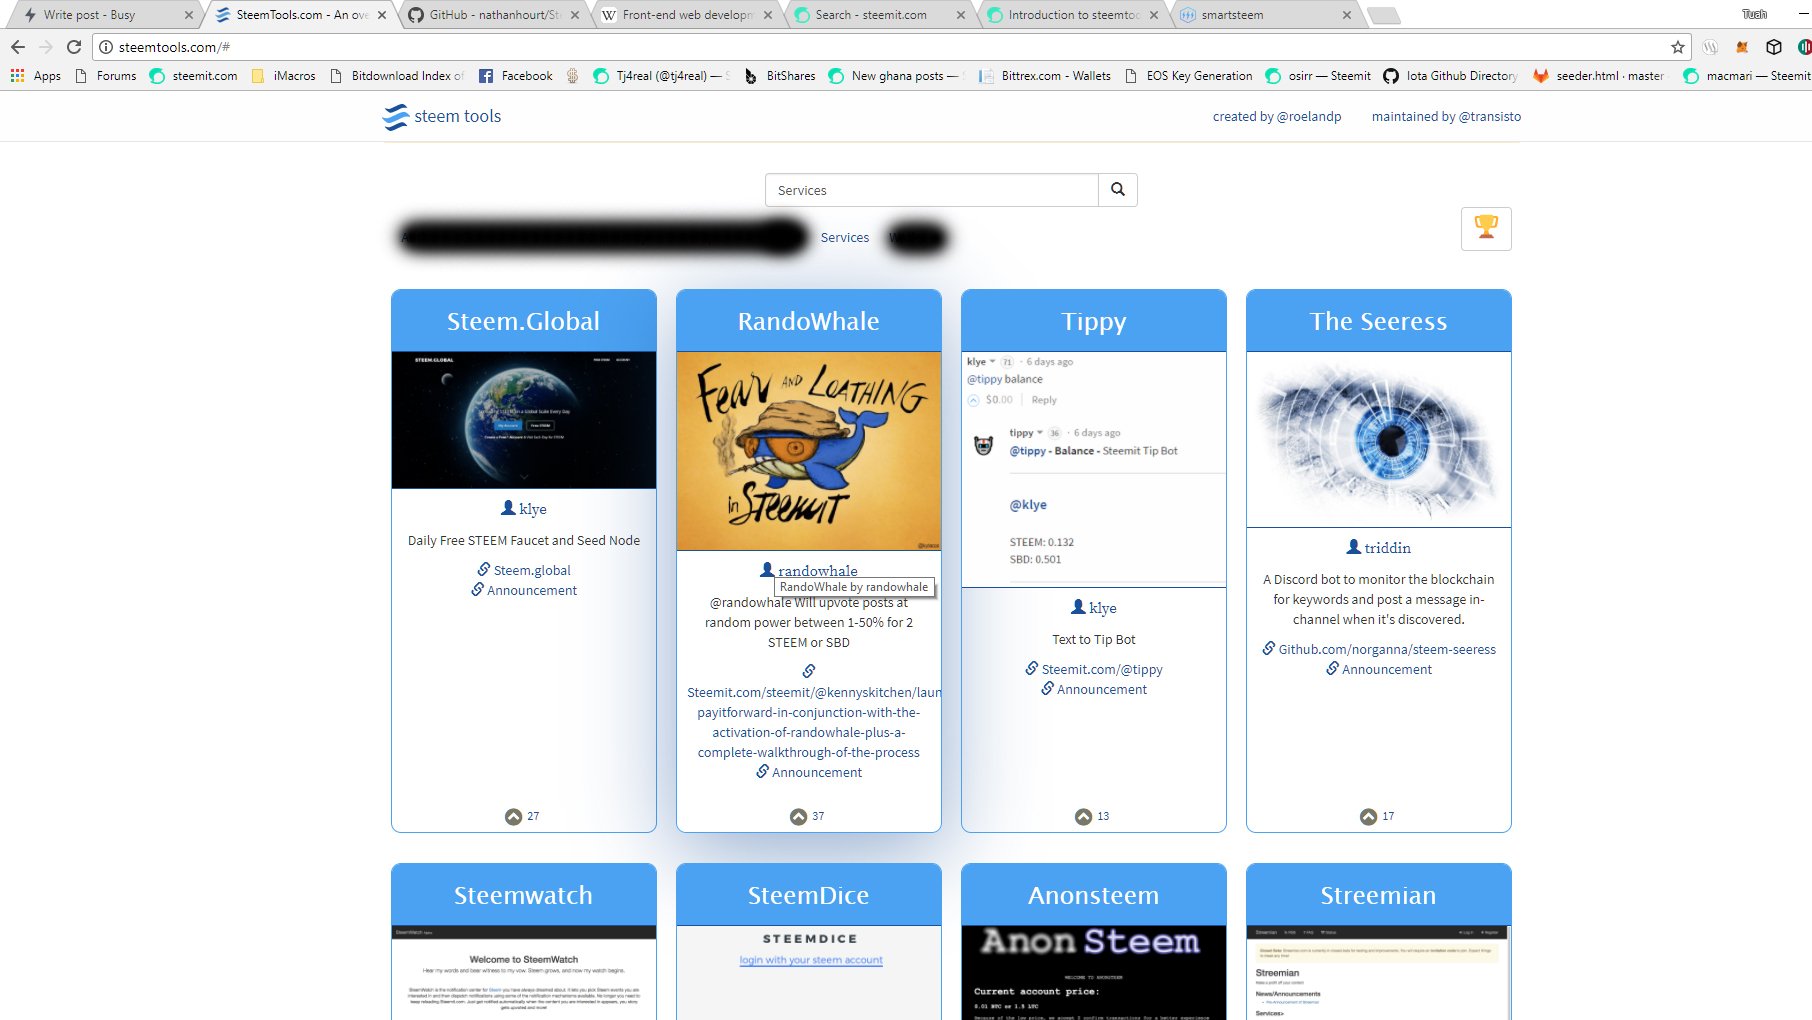The height and width of the screenshot is (1020, 1812).
Task: Open the Bittrex.com - Wallets bookmark
Action: tap(1045, 76)
